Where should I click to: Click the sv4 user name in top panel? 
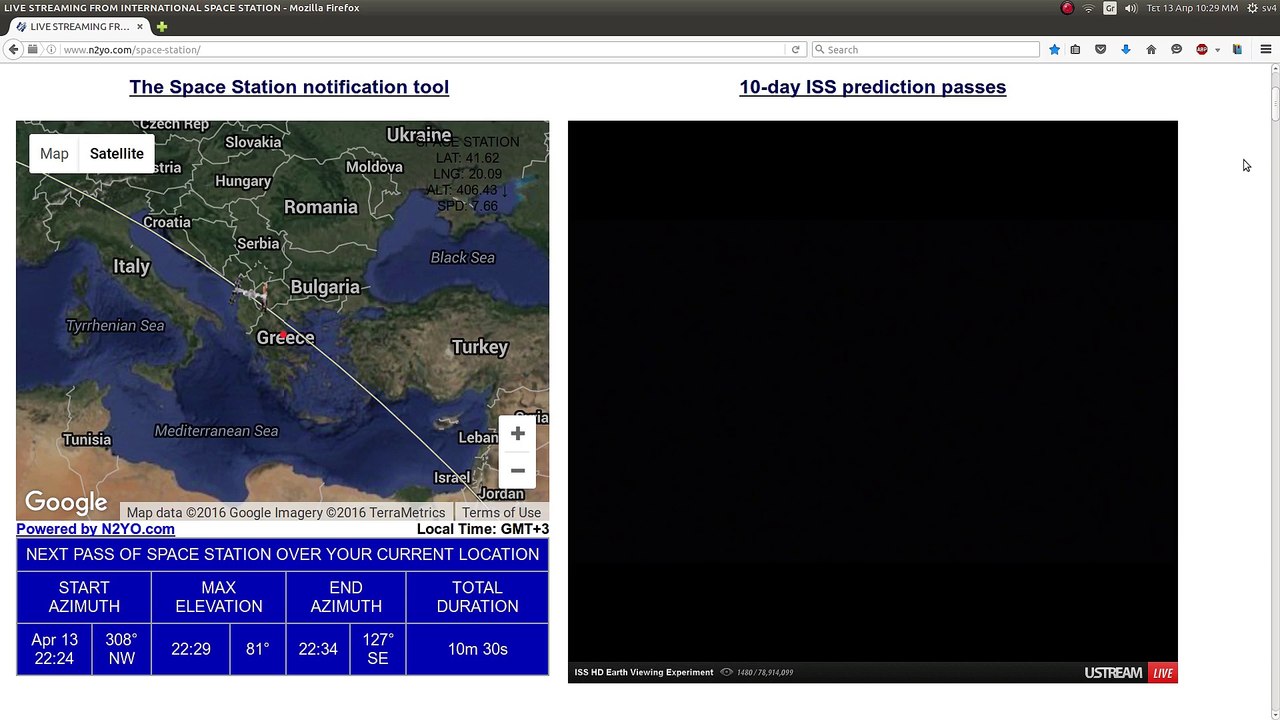pos(1268,8)
